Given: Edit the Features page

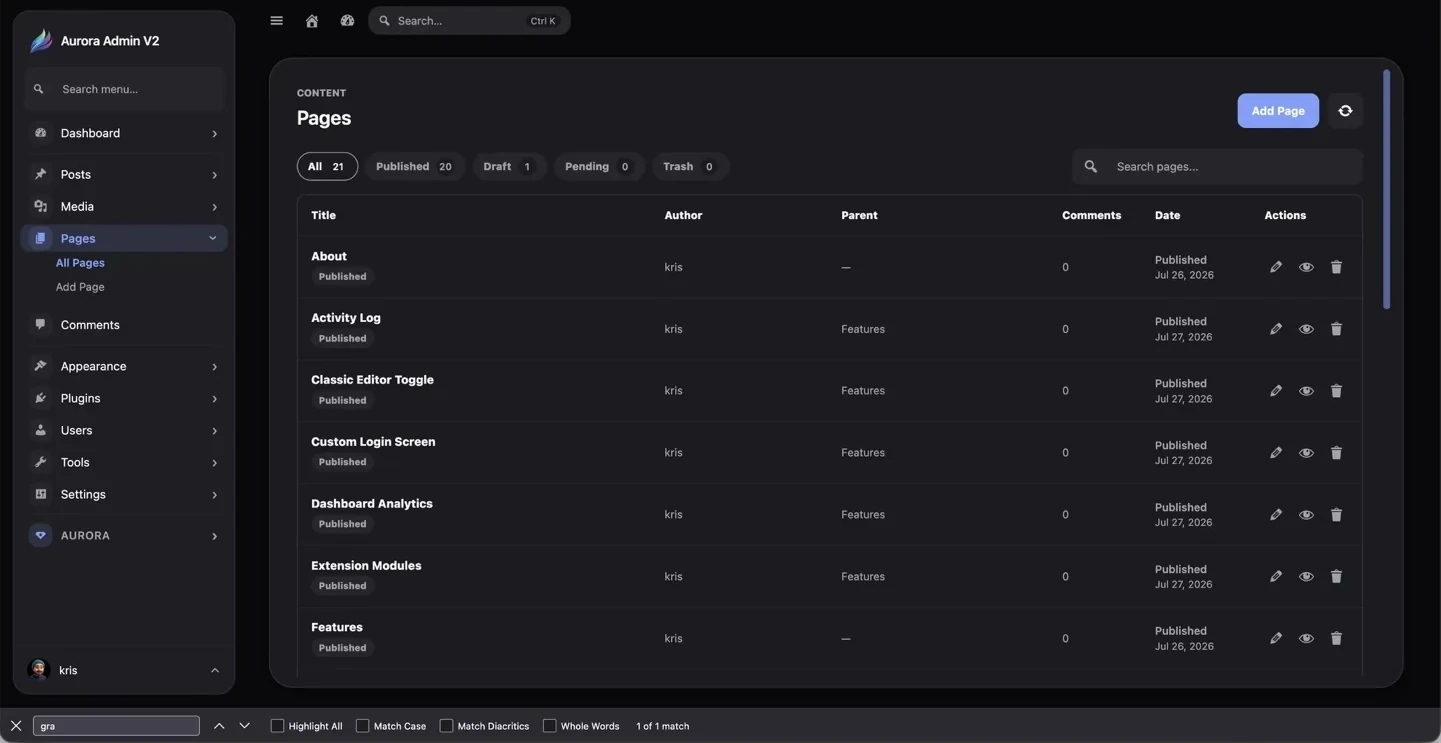Looking at the screenshot, I should [x=1275, y=639].
